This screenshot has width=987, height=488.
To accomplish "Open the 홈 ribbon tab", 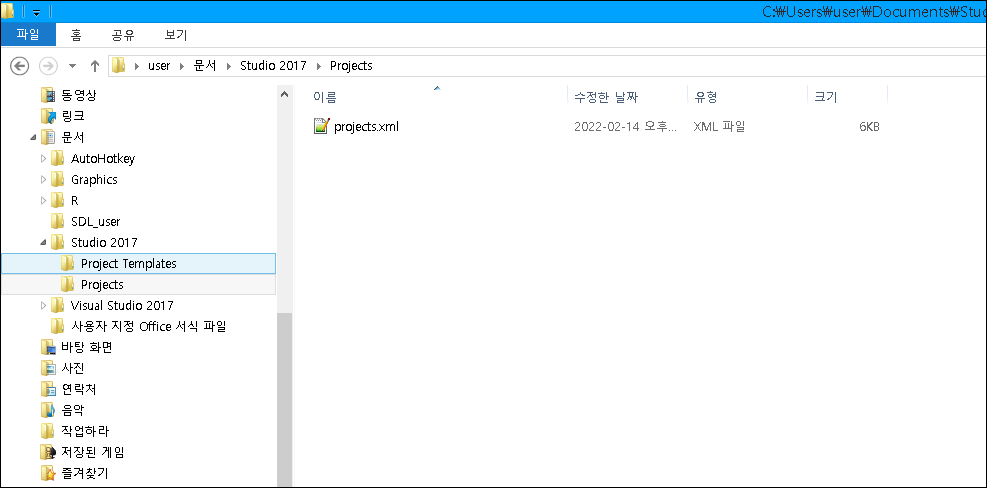I will click(x=76, y=35).
